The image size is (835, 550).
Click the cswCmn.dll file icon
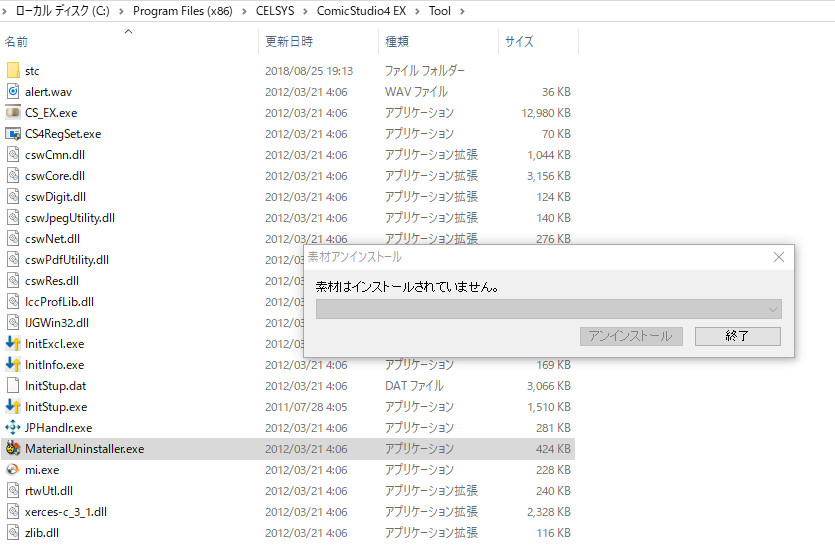pos(13,154)
